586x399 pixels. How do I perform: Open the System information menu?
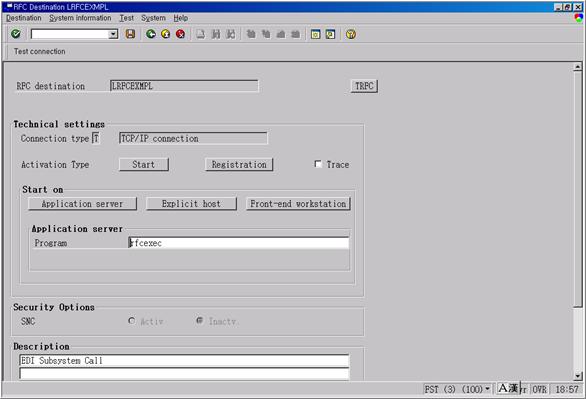point(80,18)
